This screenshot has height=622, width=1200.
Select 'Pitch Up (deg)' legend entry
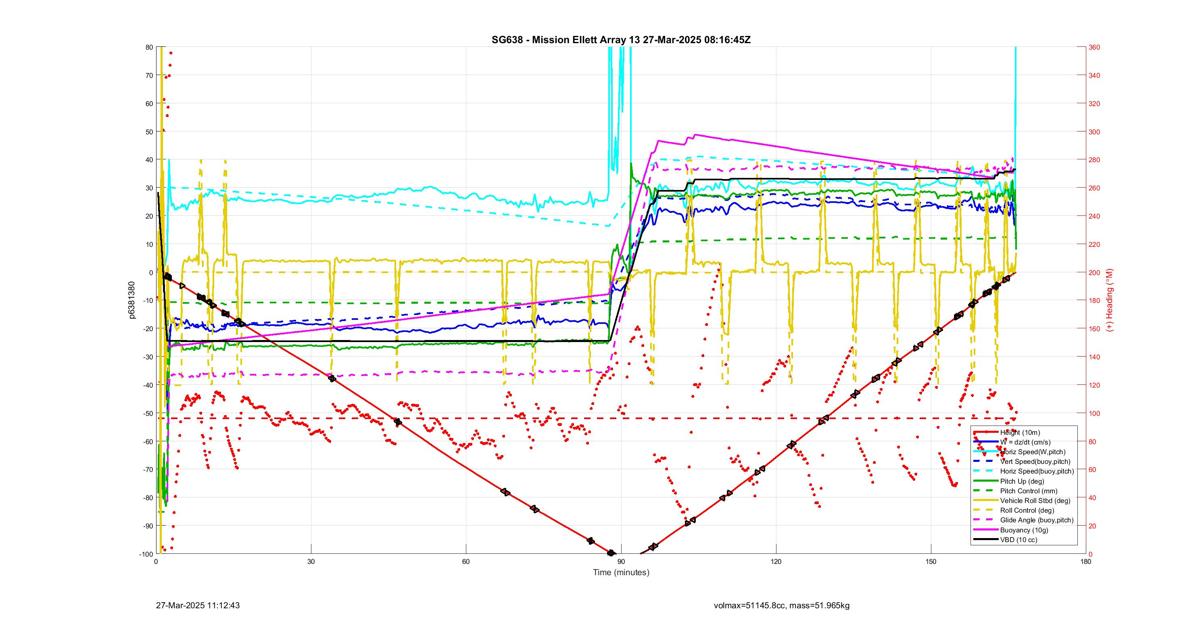[x=1022, y=481]
